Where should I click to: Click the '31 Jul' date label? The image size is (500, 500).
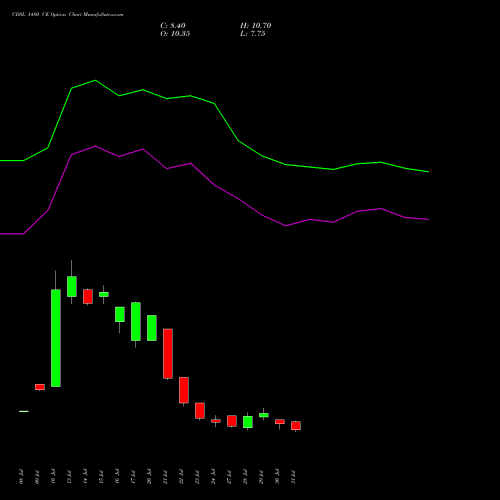coord(293,477)
